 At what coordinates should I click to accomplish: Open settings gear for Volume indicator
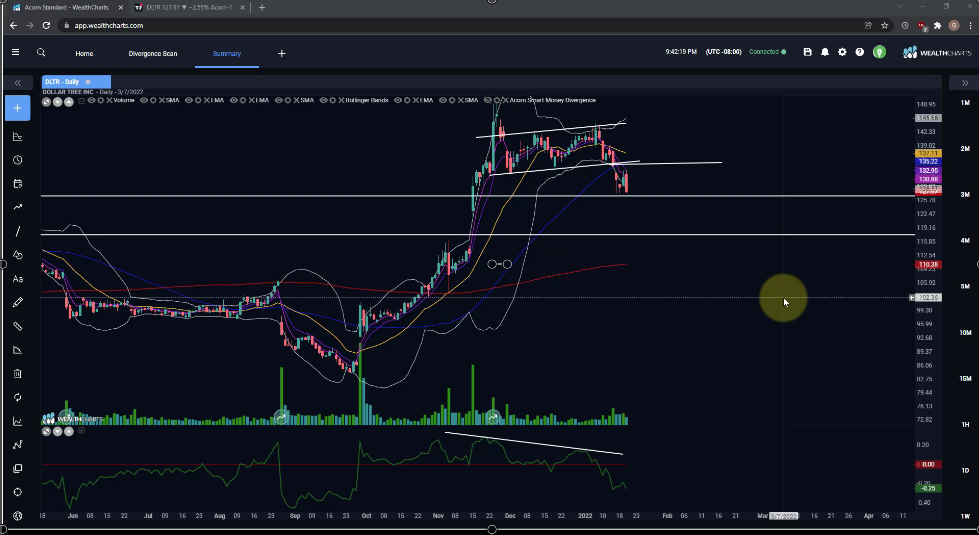(x=100, y=100)
